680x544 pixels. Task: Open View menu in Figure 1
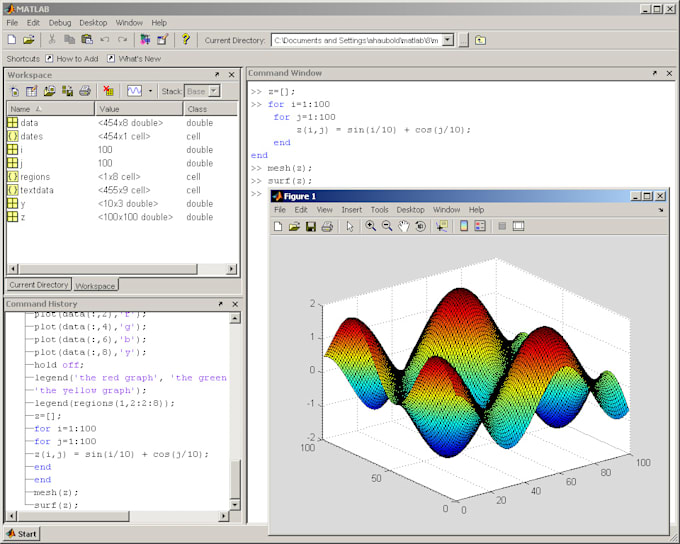pyautogui.click(x=324, y=210)
